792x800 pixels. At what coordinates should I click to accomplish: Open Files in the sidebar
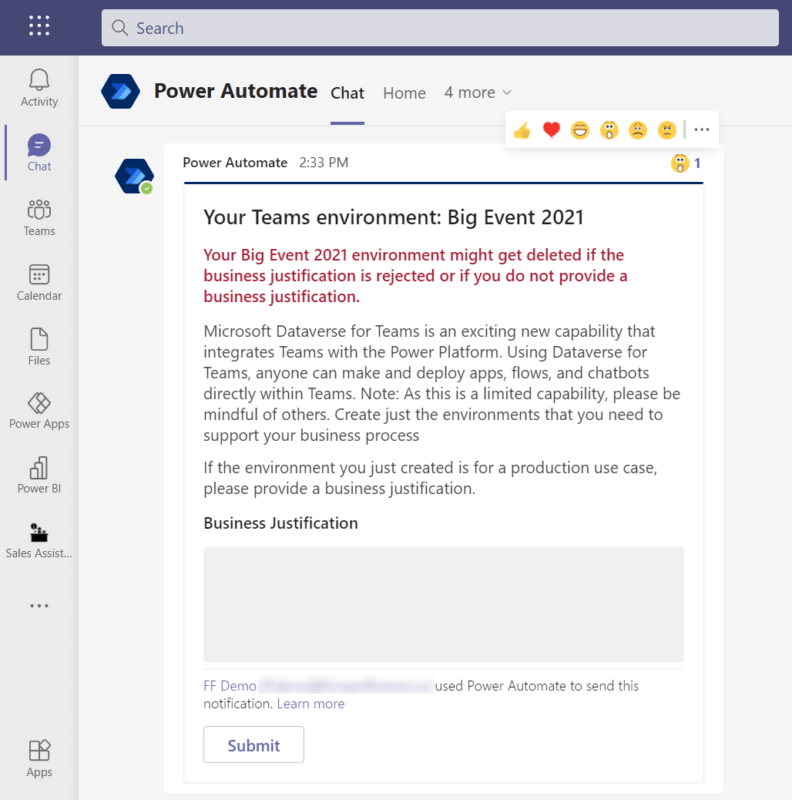[x=39, y=346]
